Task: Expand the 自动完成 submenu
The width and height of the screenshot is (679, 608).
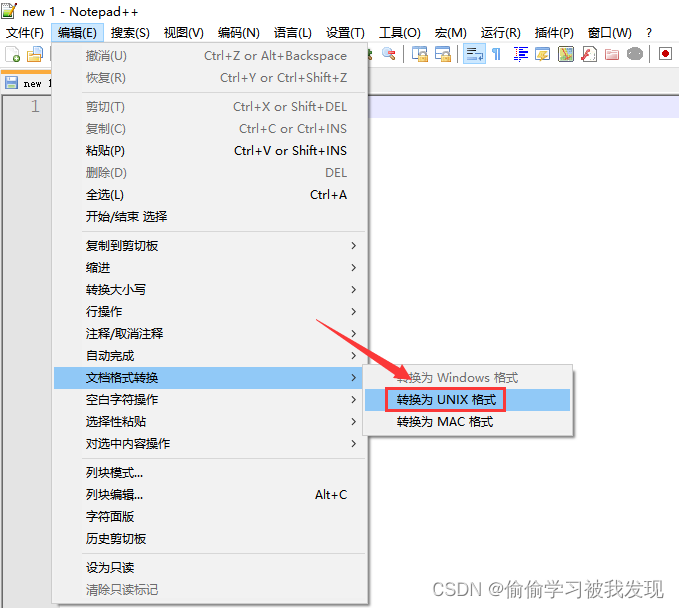Action: click(x=210, y=356)
